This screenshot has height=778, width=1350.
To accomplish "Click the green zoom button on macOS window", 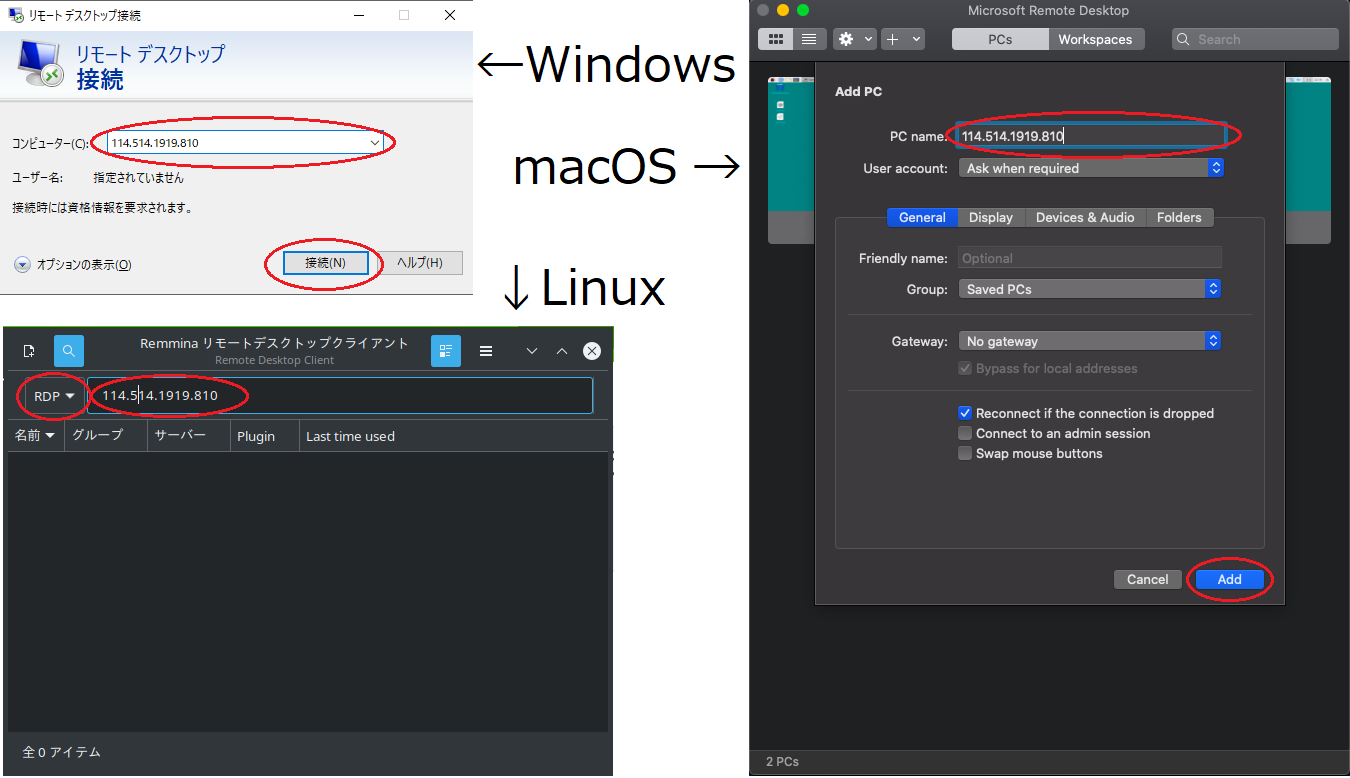I will (x=803, y=10).
